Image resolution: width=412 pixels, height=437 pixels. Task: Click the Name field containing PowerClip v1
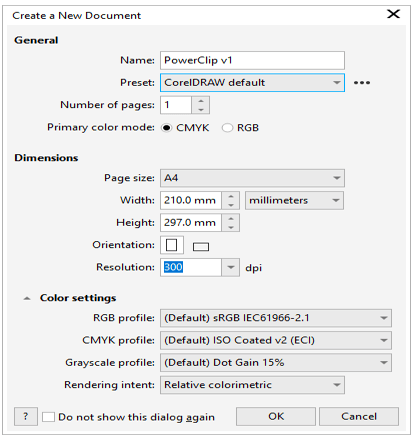coord(252,60)
